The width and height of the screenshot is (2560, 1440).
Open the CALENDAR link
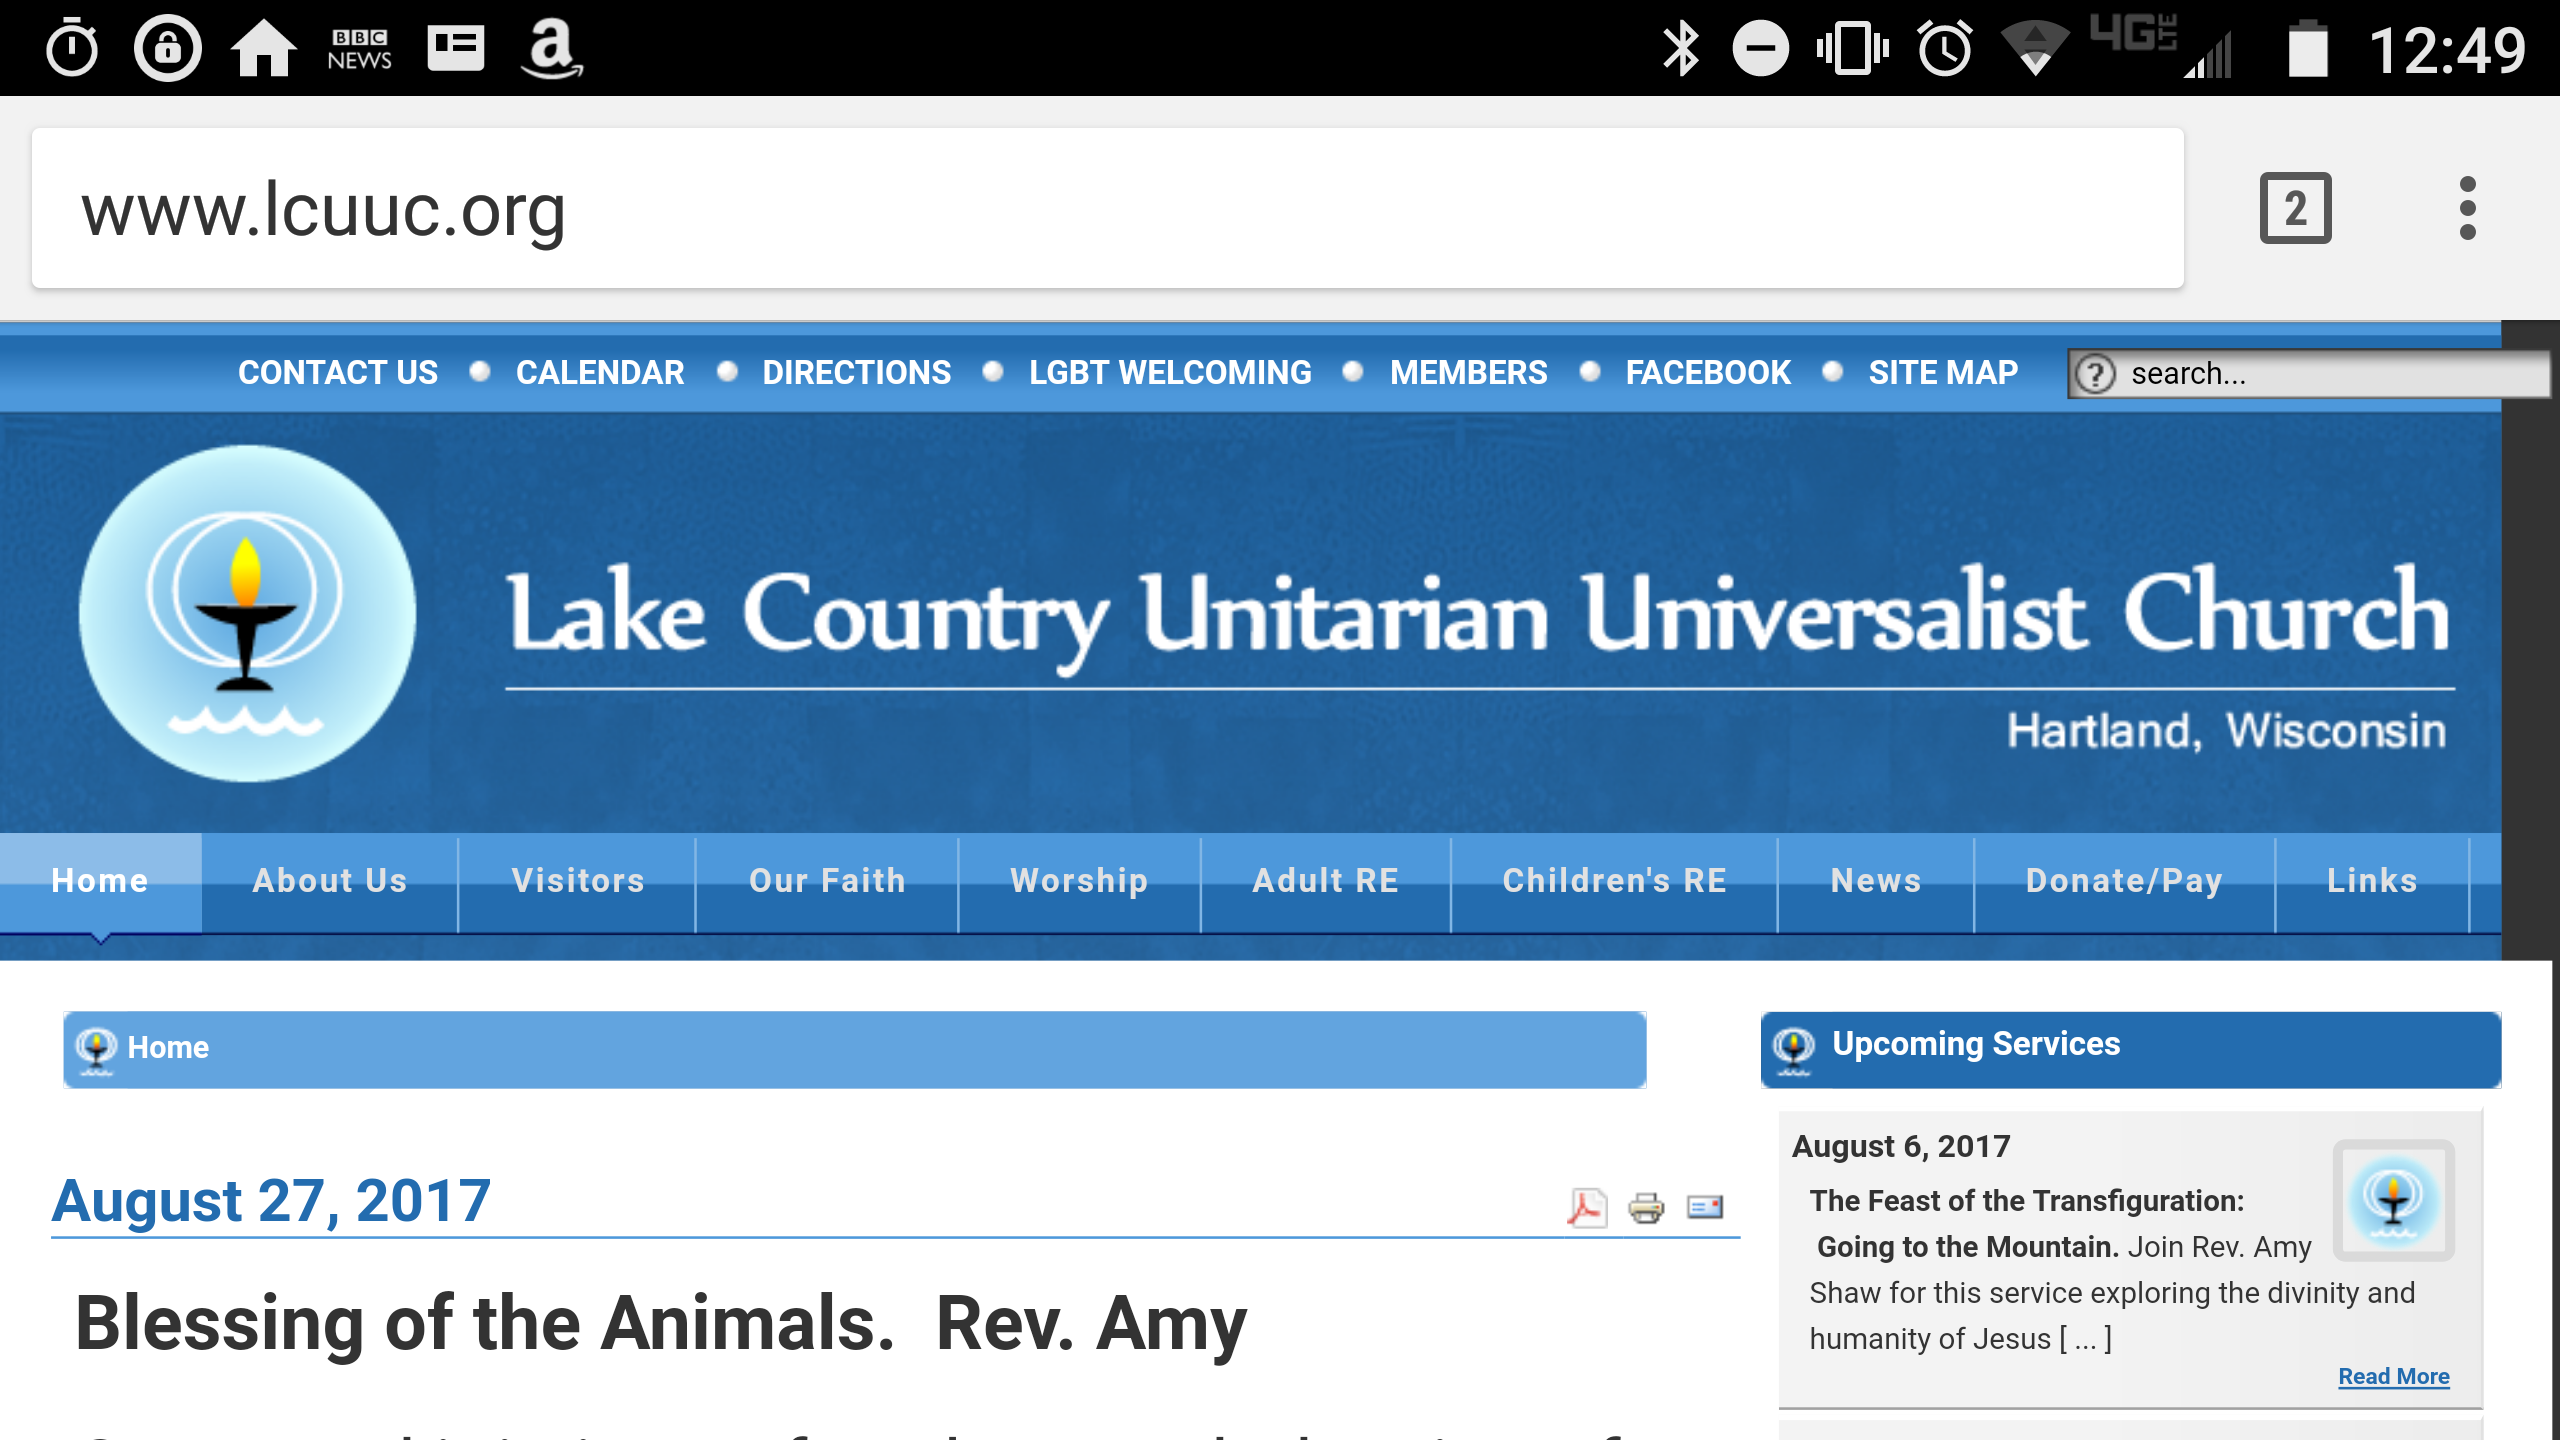tap(600, 373)
